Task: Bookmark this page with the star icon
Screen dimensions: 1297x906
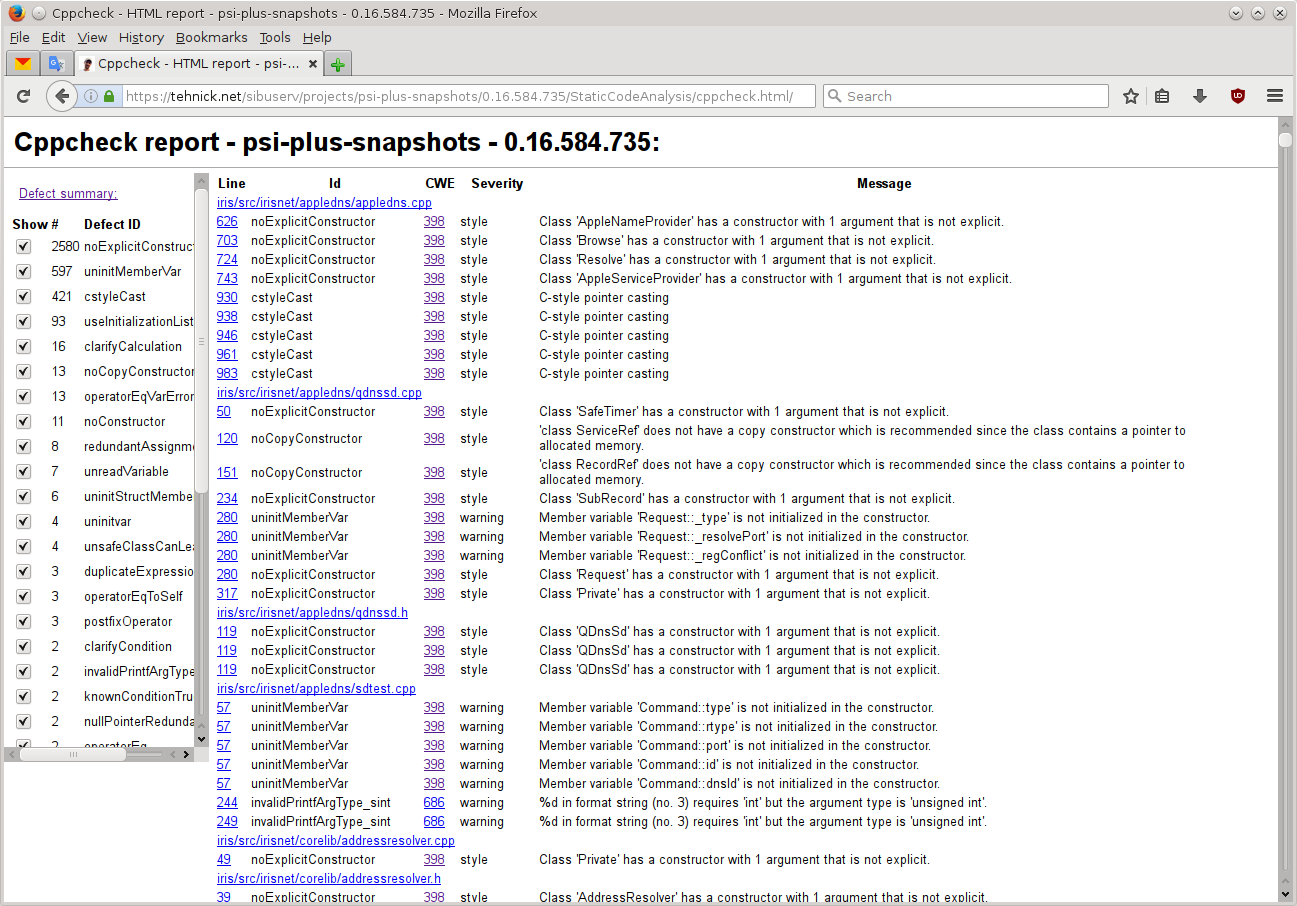Action: click(1131, 96)
